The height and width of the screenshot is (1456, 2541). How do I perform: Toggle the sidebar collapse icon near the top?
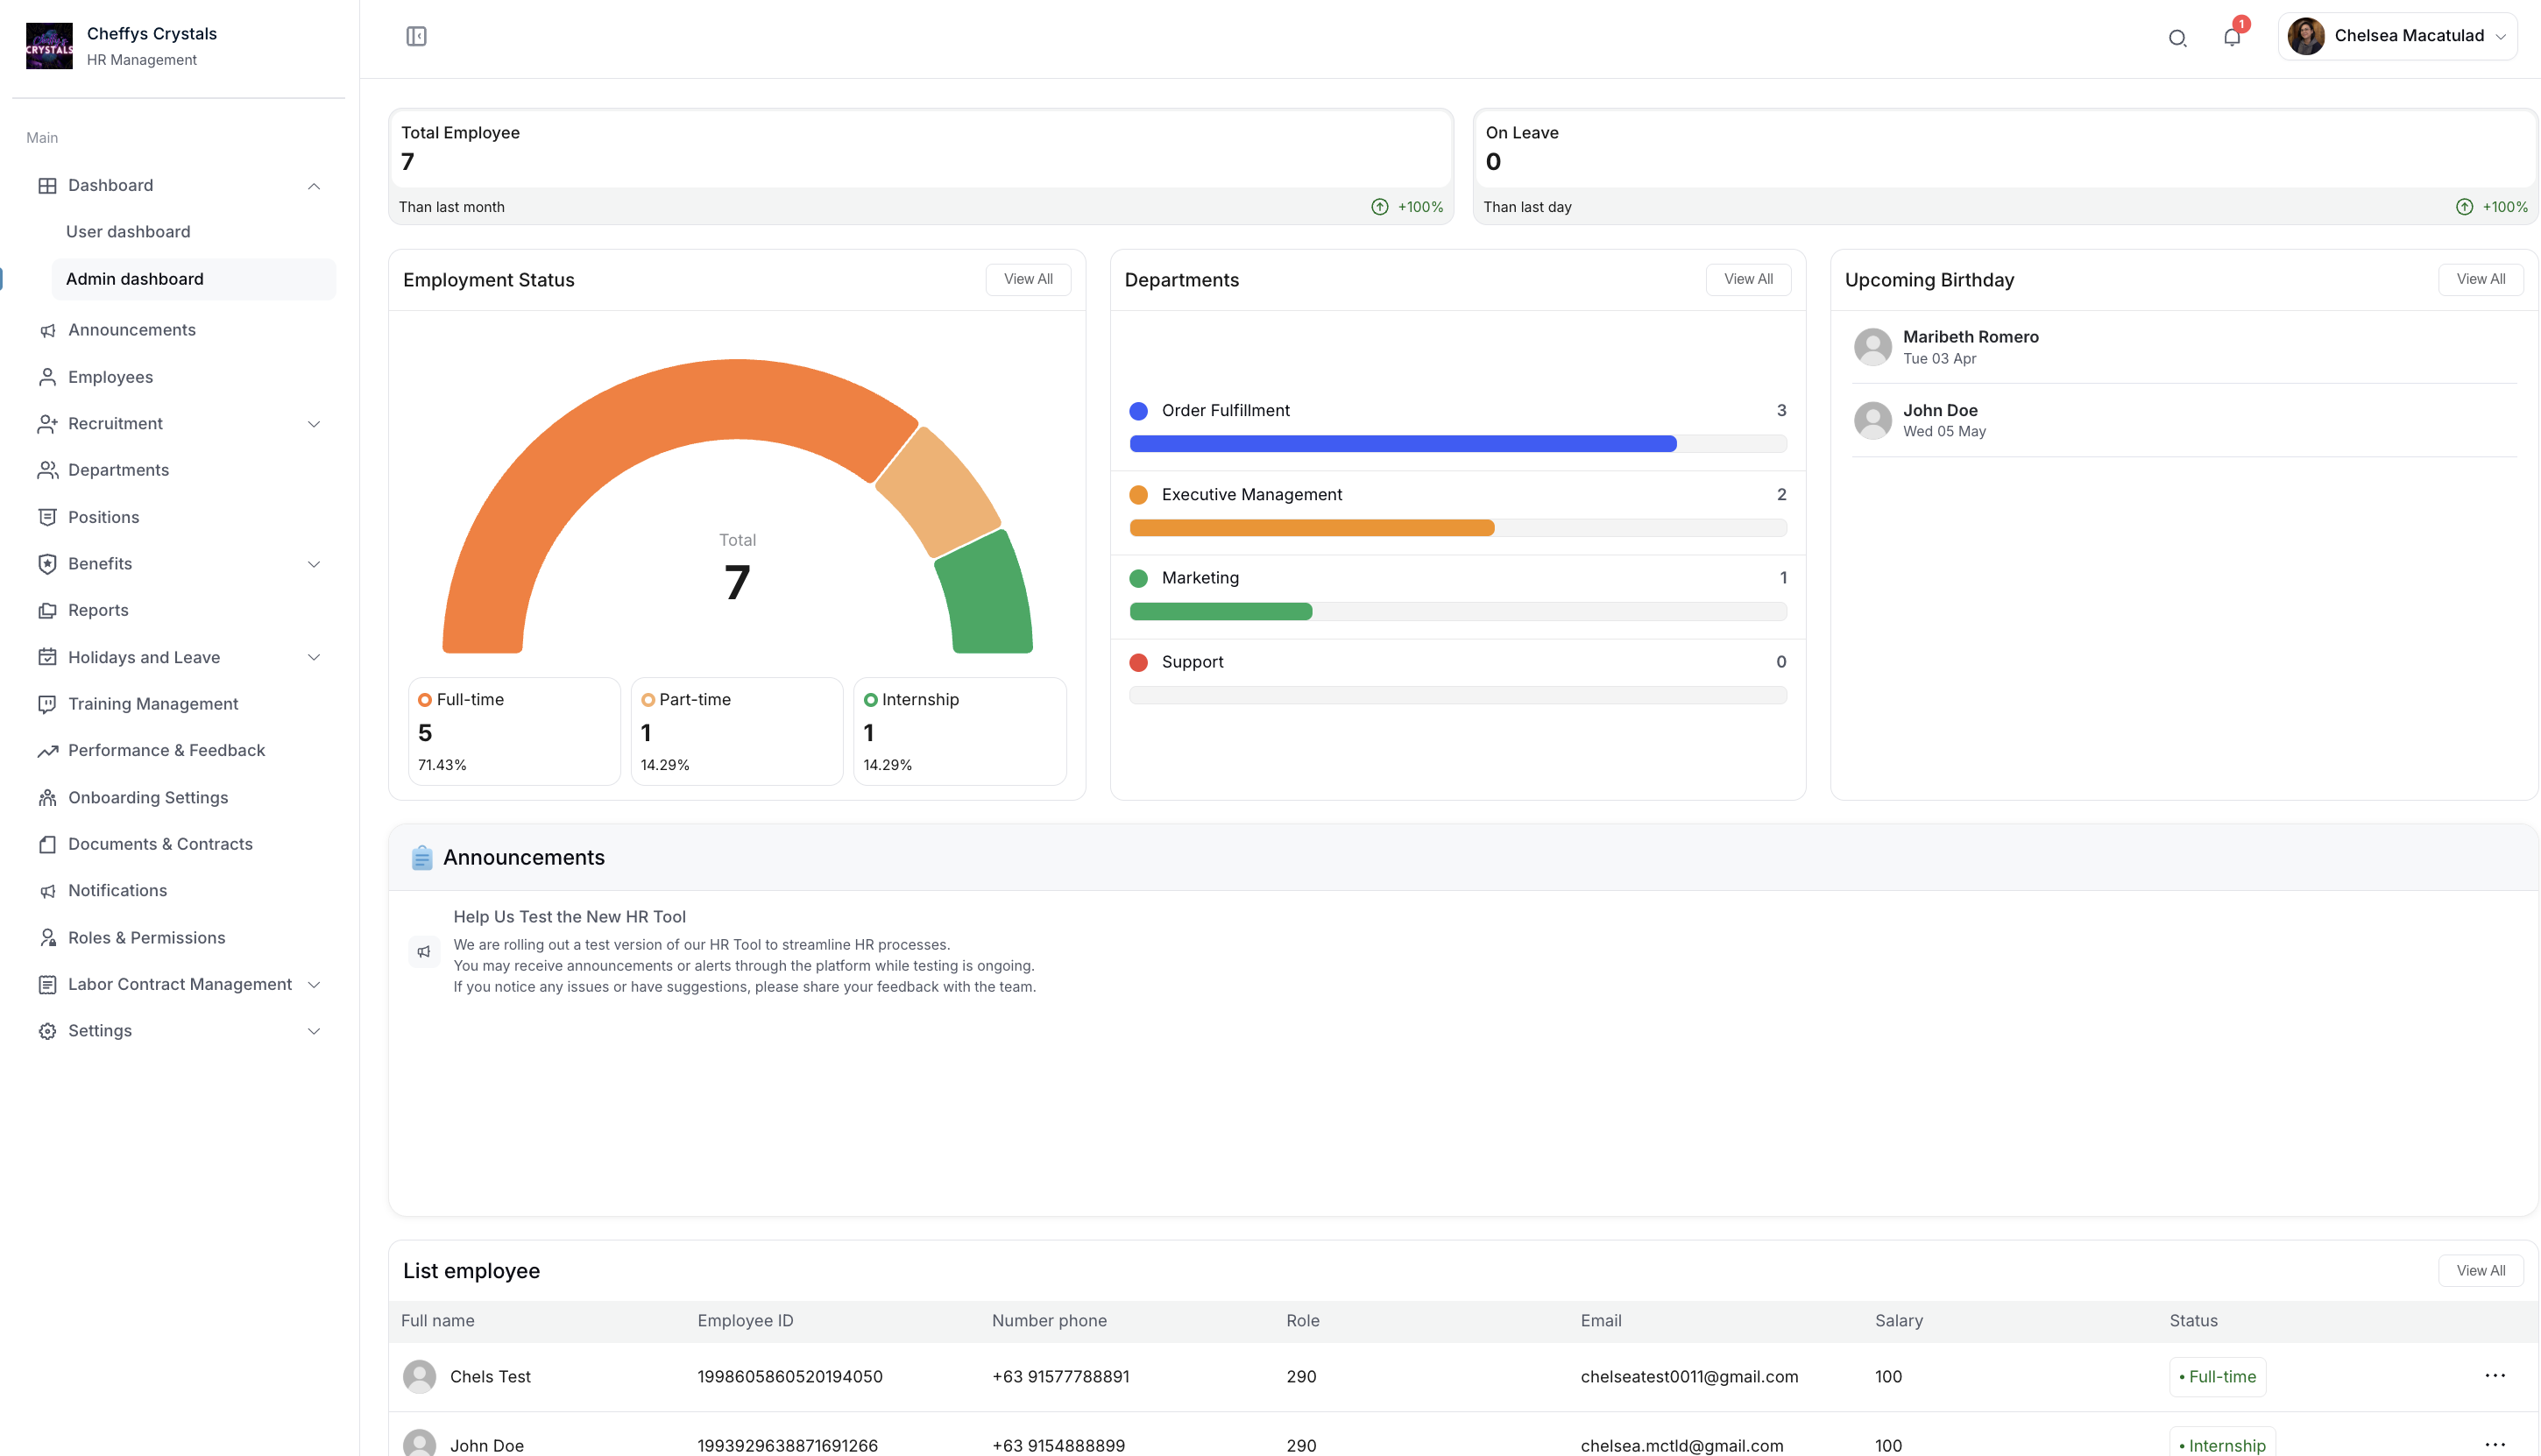tap(416, 36)
